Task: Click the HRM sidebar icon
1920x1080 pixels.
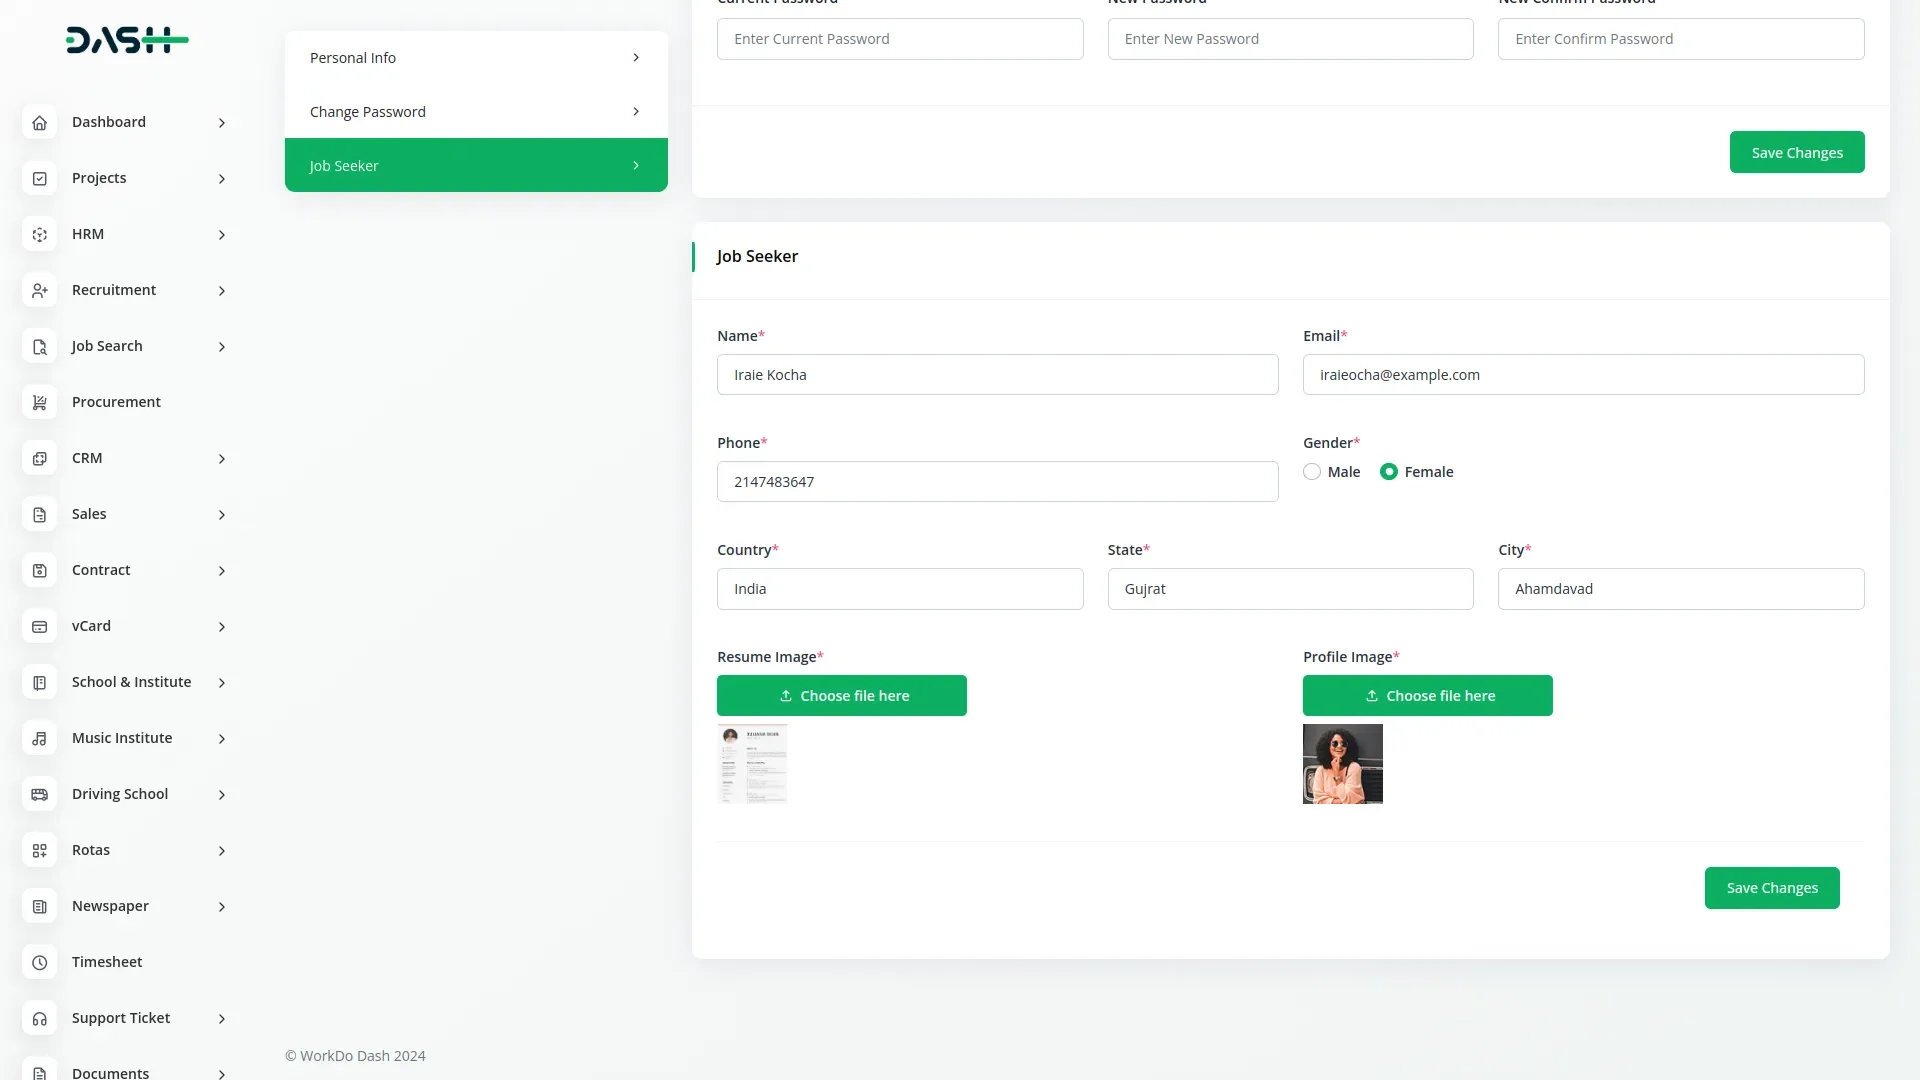Action: pos(40,234)
